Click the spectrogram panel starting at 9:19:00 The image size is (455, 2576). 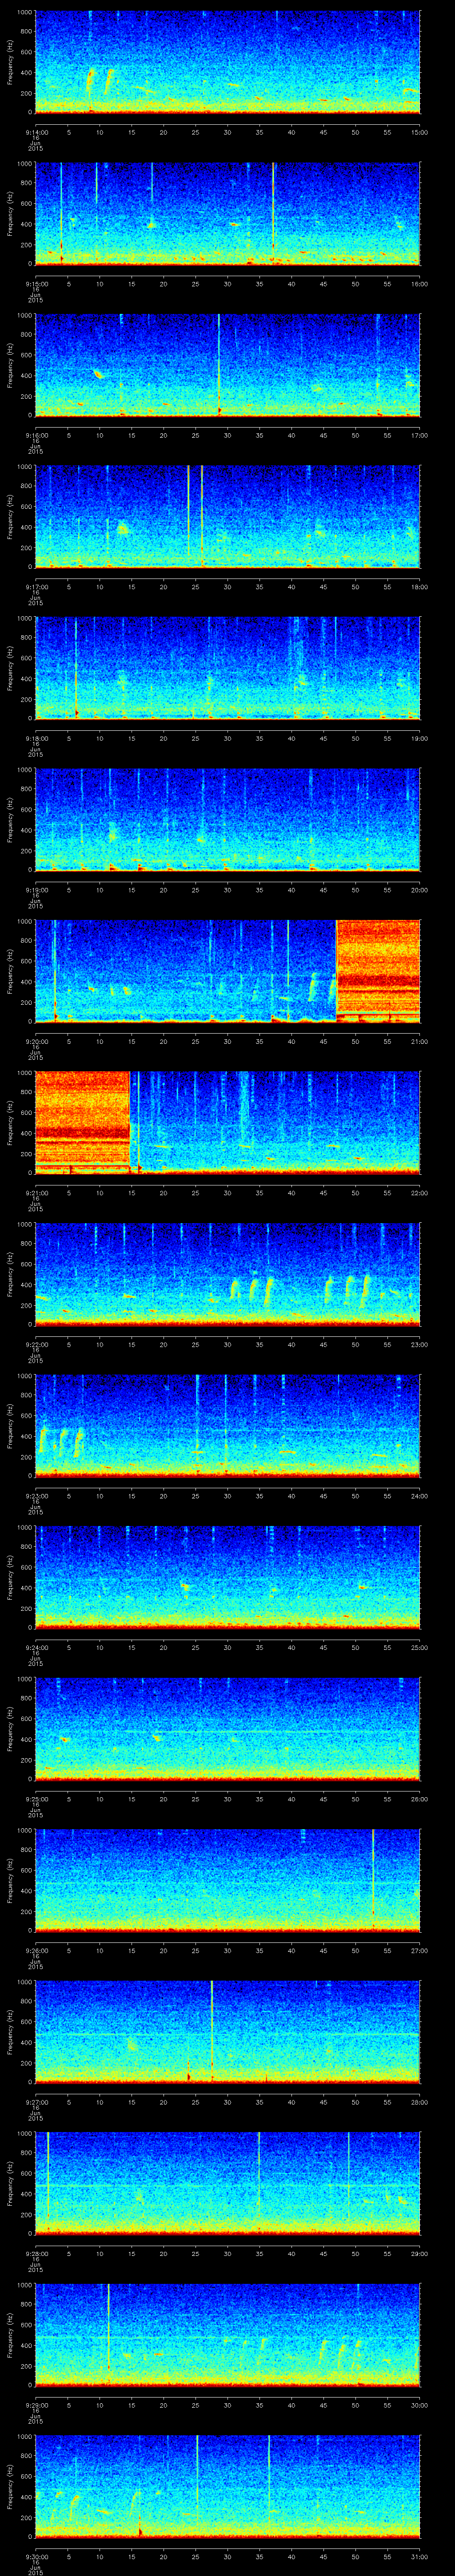click(227, 819)
